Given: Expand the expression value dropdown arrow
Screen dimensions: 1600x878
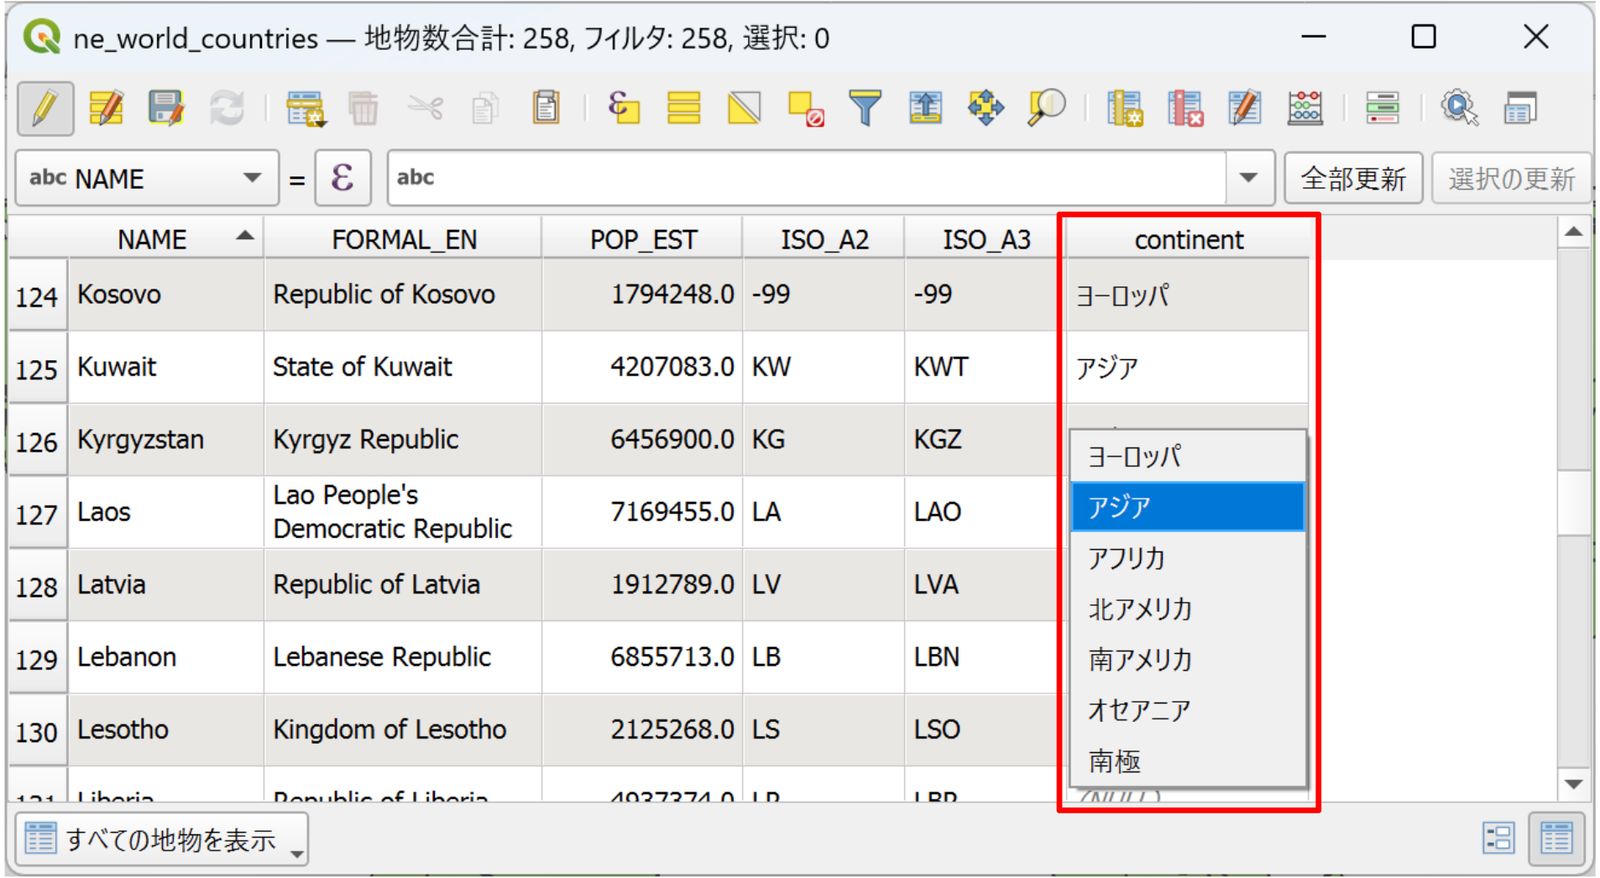Looking at the screenshot, I should [1249, 178].
